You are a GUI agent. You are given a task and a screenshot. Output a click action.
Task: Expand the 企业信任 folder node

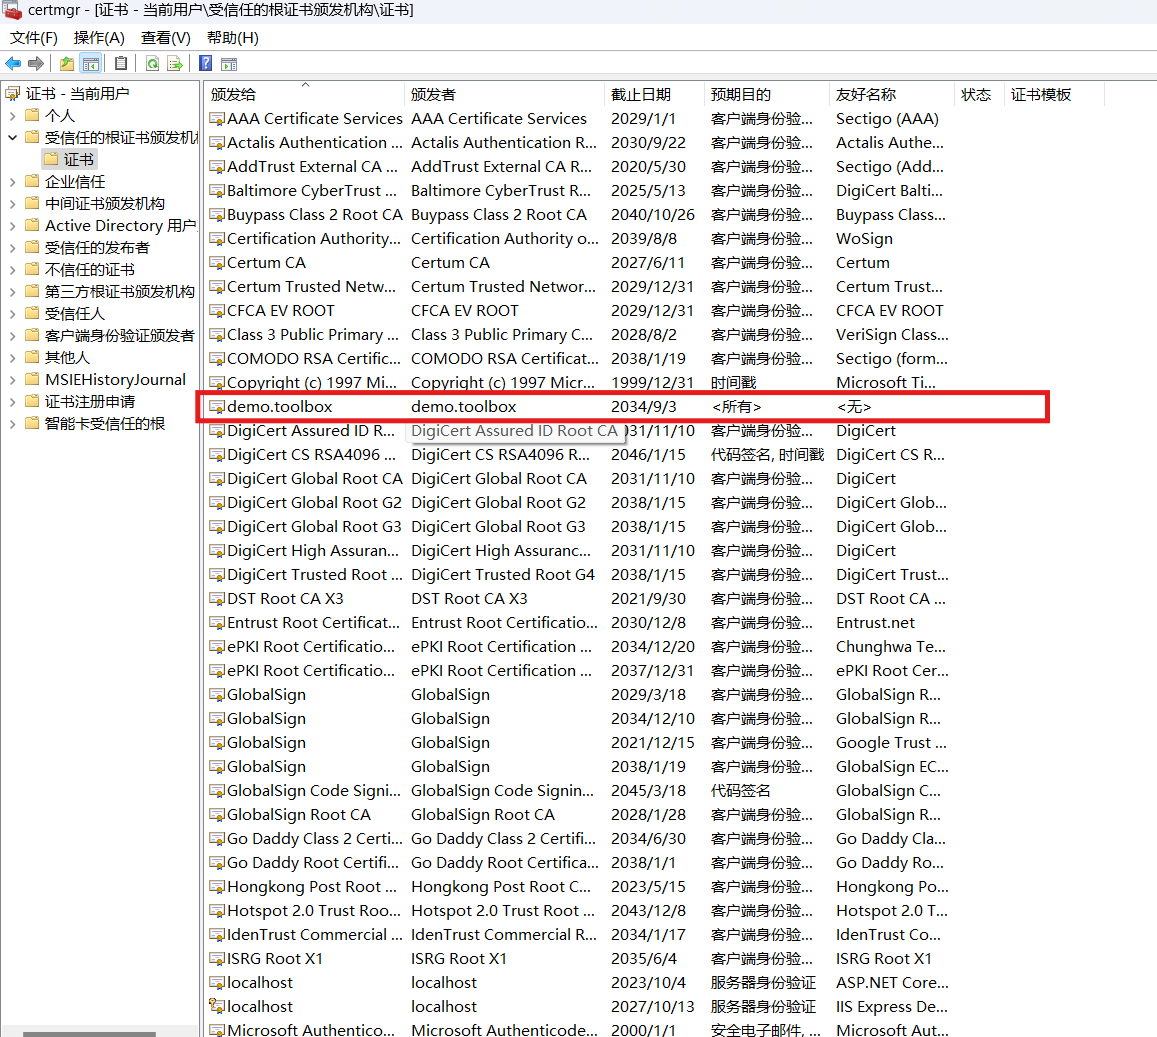tap(12, 182)
